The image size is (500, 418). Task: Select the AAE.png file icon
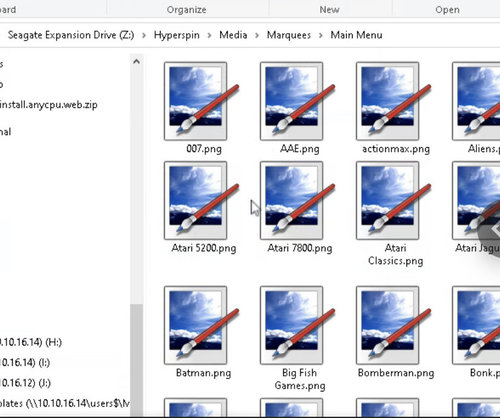(x=297, y=101)
